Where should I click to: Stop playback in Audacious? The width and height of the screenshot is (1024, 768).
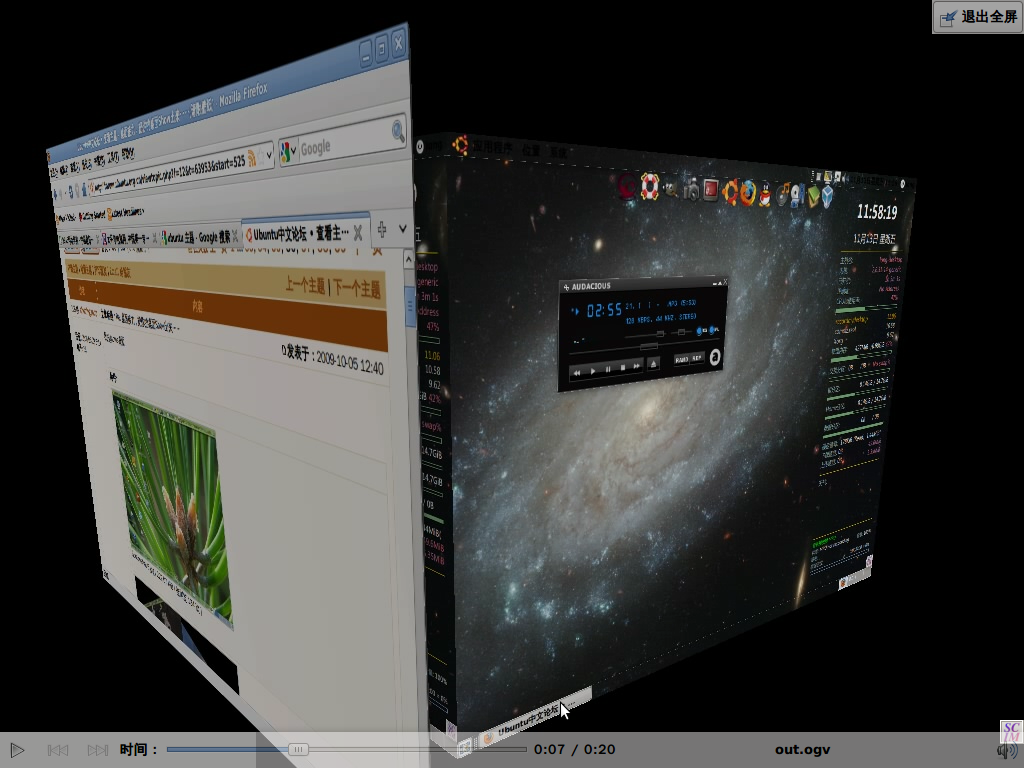point(622,368)
